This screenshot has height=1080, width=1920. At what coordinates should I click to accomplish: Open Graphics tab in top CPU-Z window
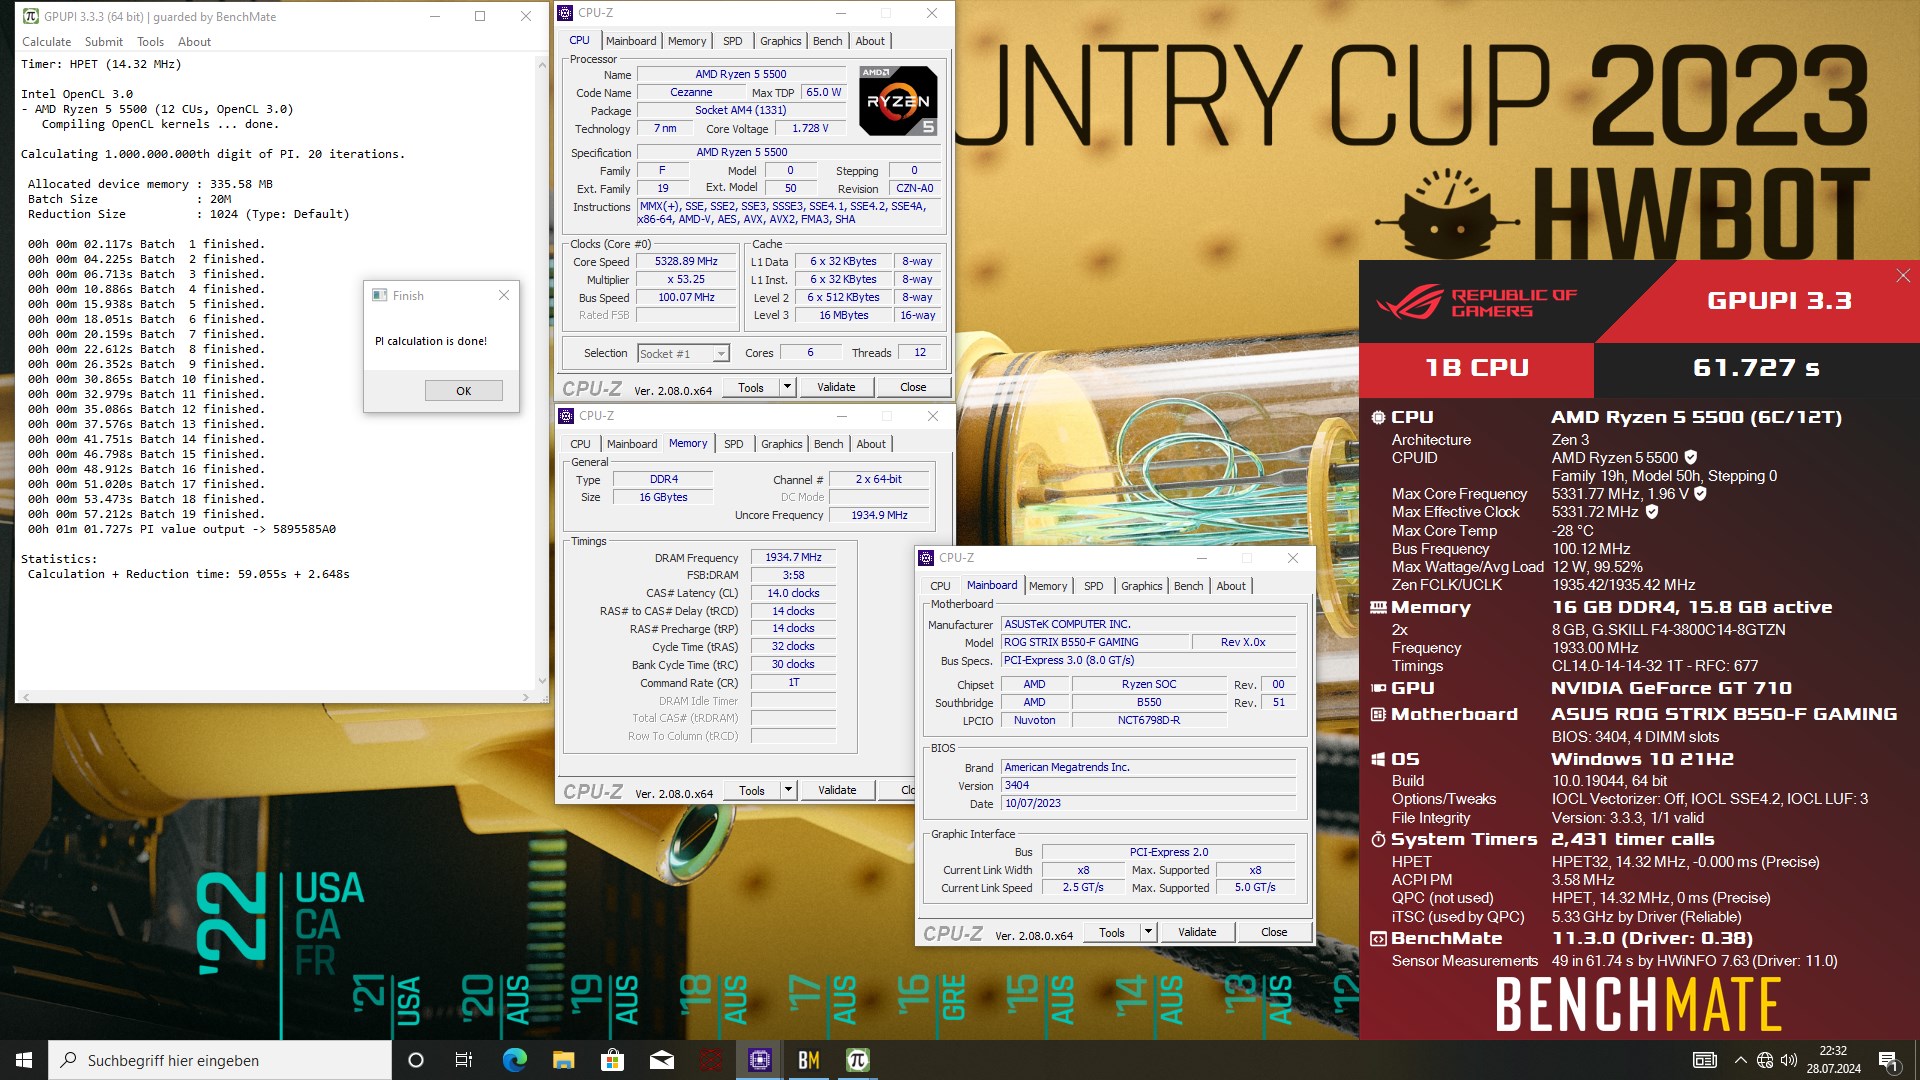(780, 41)
